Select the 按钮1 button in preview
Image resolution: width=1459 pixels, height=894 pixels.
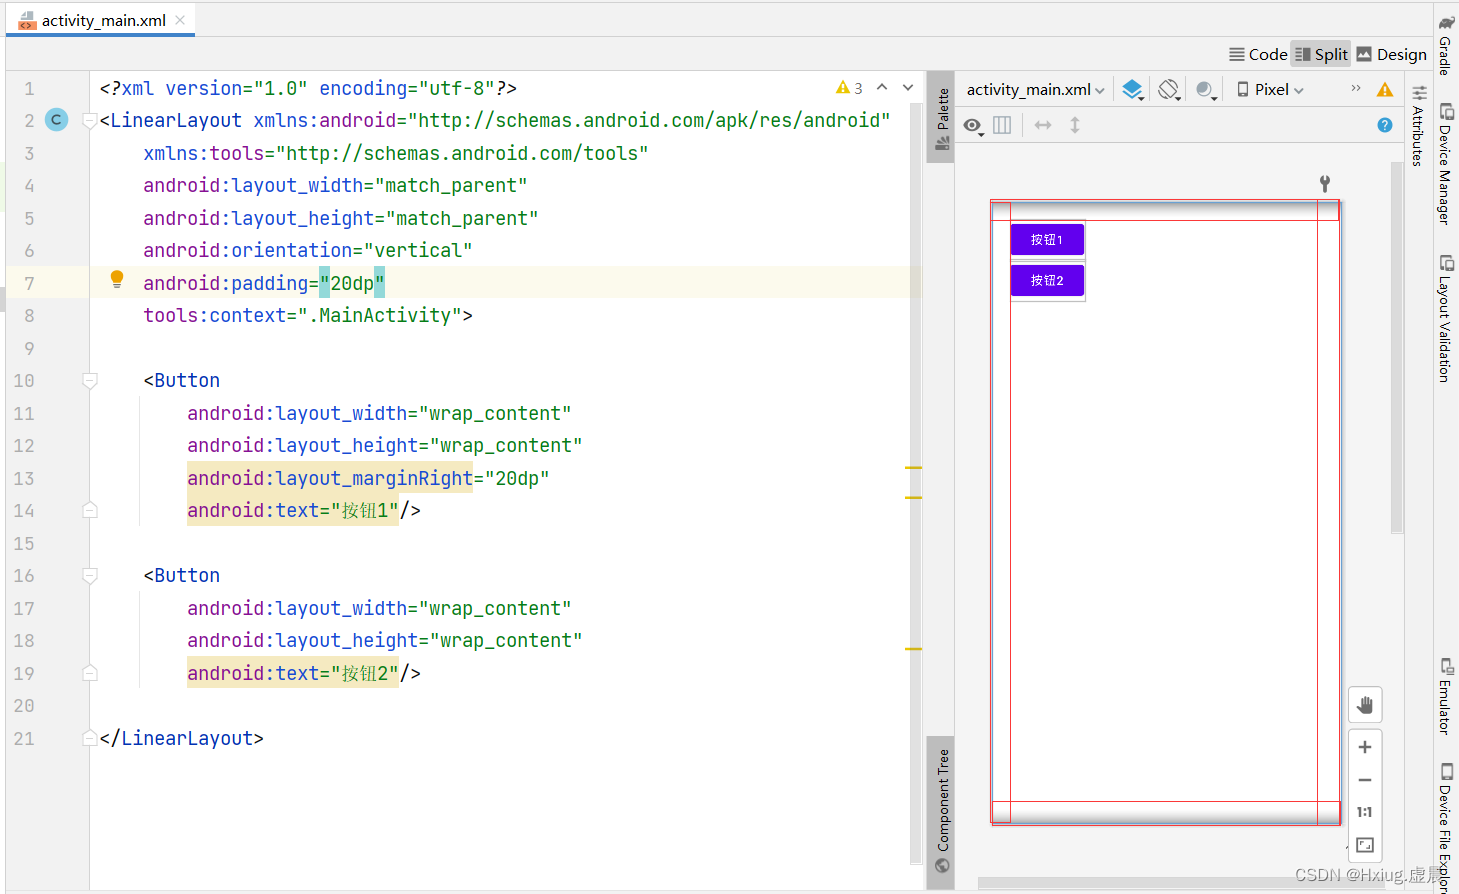click(1047, 240)
